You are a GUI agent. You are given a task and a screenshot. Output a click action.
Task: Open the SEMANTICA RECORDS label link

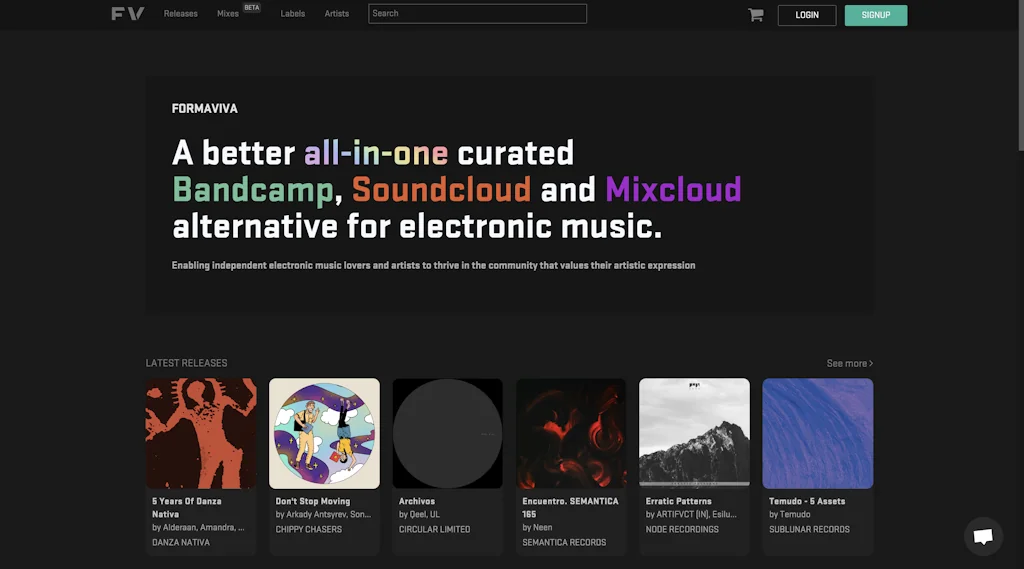click(564, 542)
